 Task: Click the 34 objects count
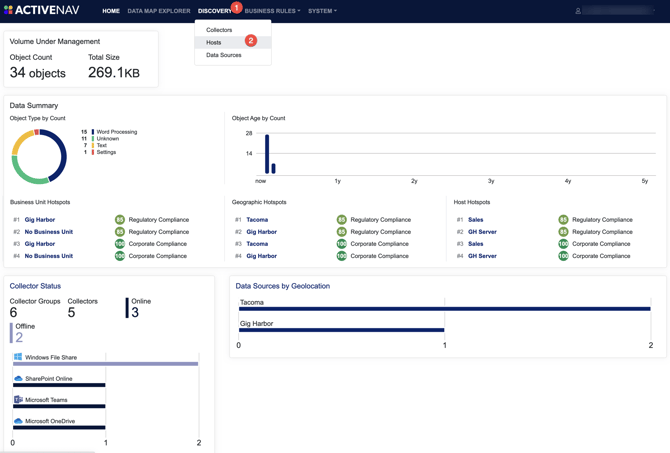tap(38, 73)
